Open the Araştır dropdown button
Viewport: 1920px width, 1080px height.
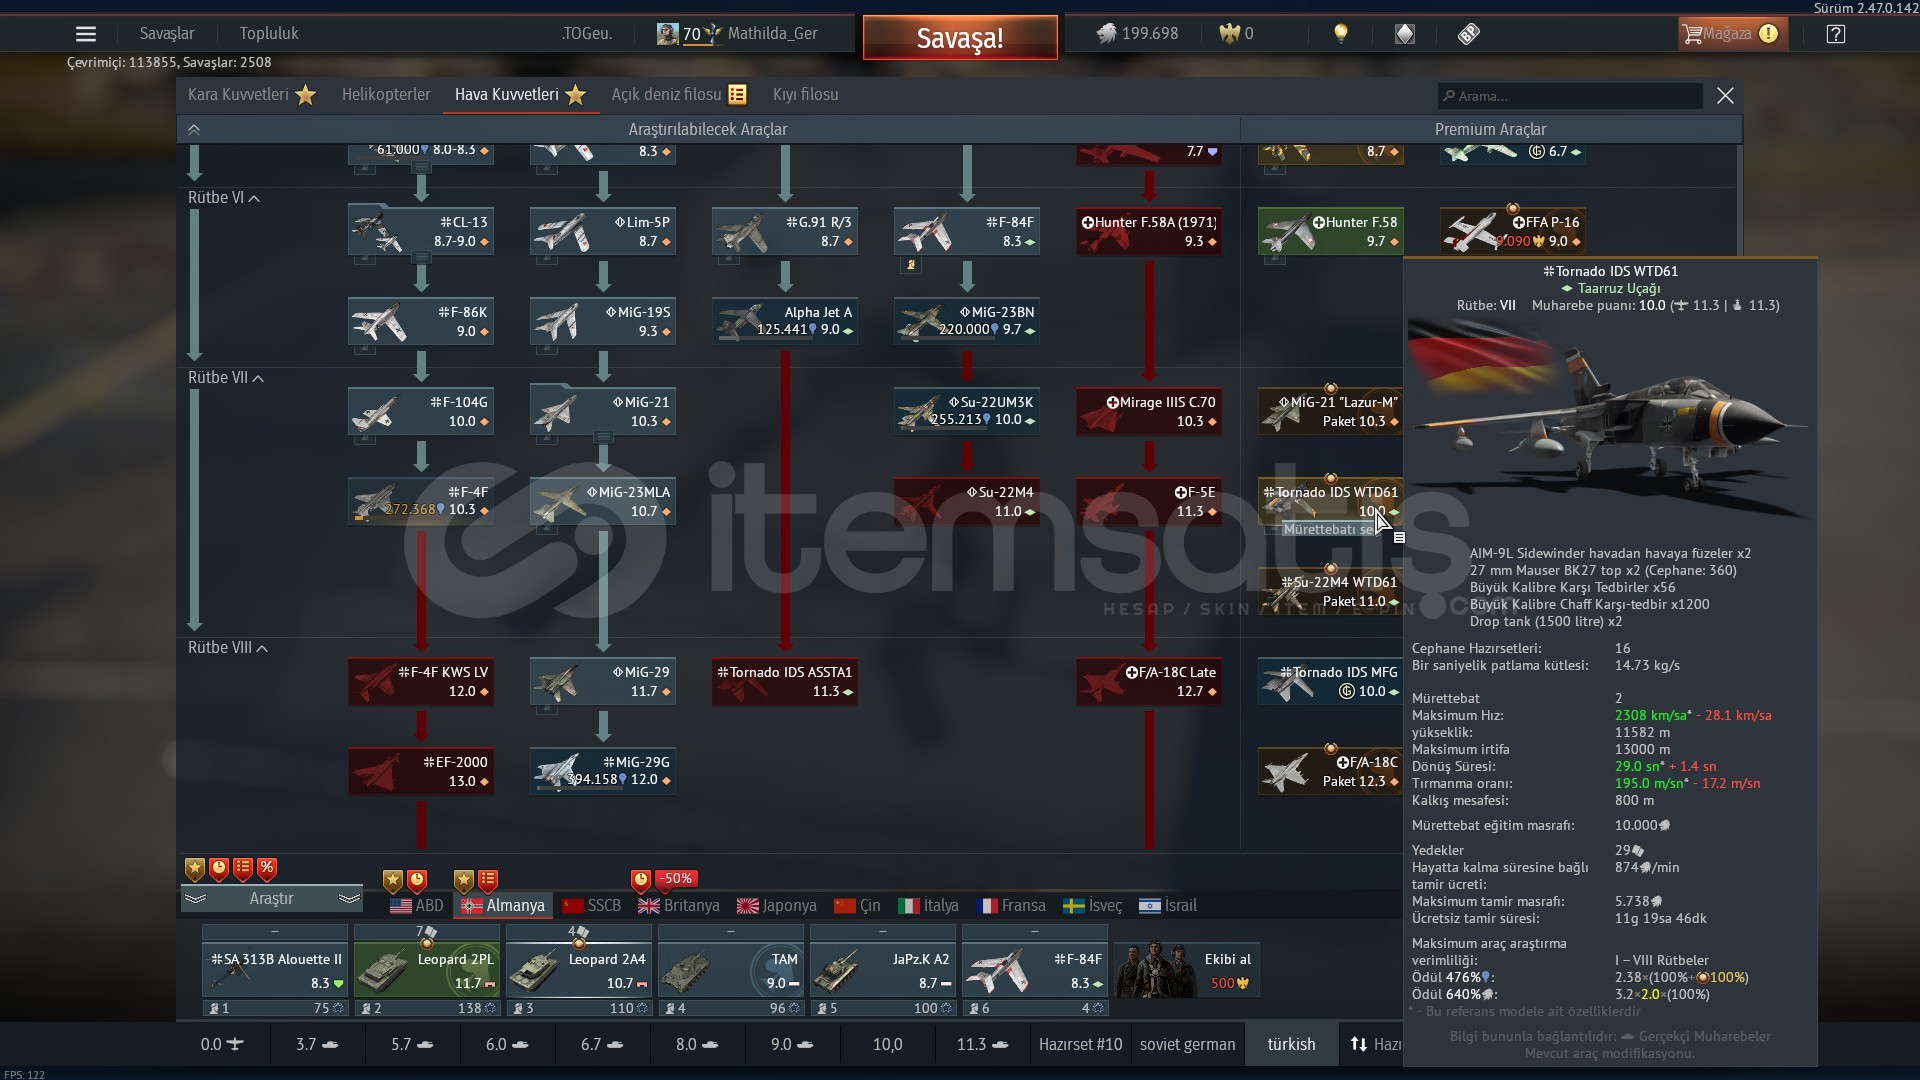[x=271, y=899]
